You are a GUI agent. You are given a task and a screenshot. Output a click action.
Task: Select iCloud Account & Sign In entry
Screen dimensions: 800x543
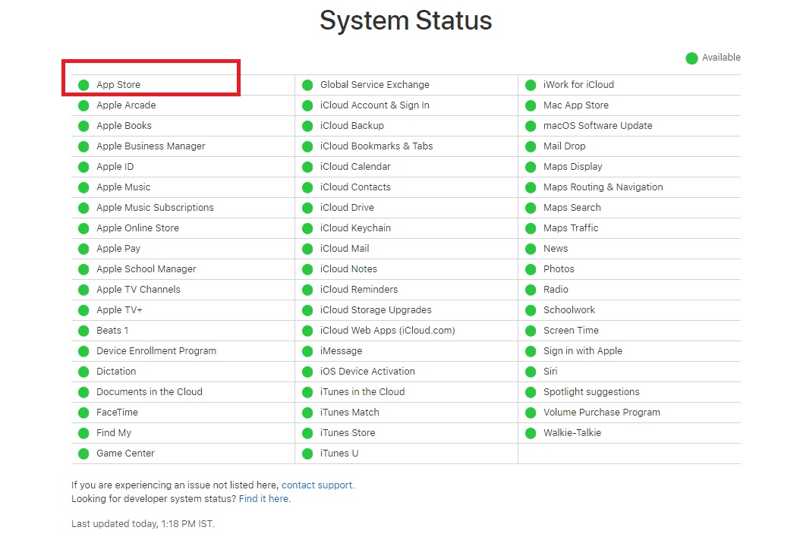pyautogui.click(x=375, y=105)
